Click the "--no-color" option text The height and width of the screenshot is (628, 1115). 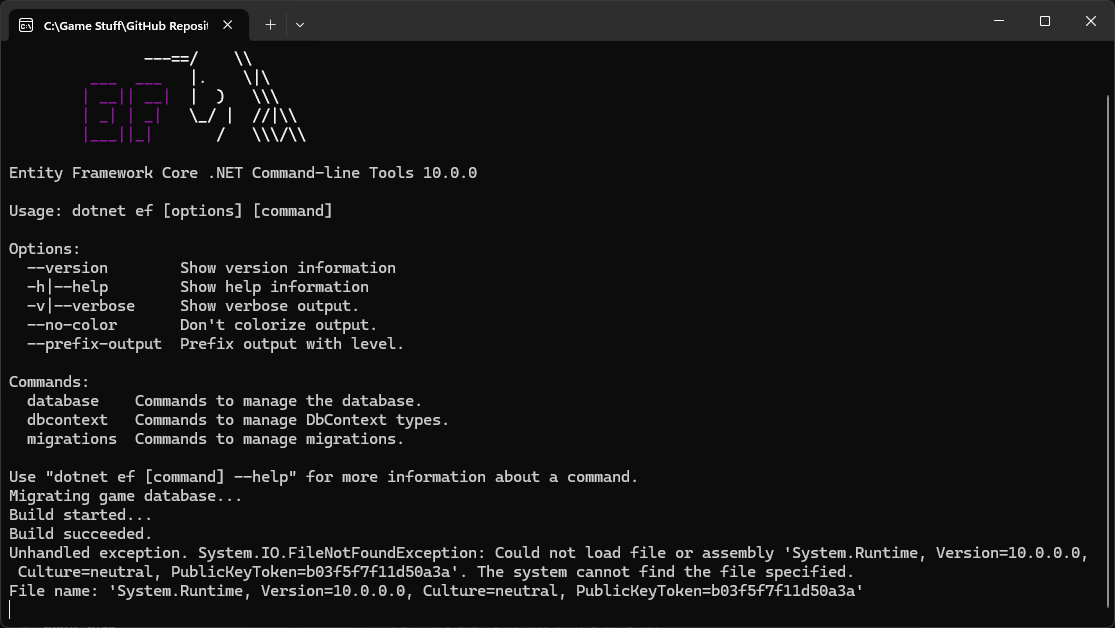pos(72,325)
